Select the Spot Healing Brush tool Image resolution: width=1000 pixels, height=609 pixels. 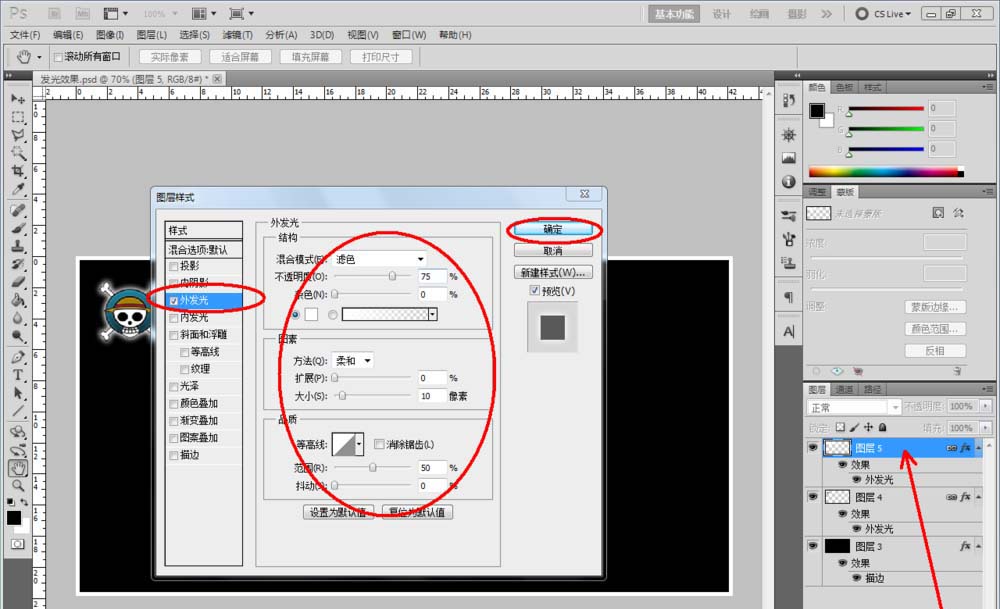(18, 210)
